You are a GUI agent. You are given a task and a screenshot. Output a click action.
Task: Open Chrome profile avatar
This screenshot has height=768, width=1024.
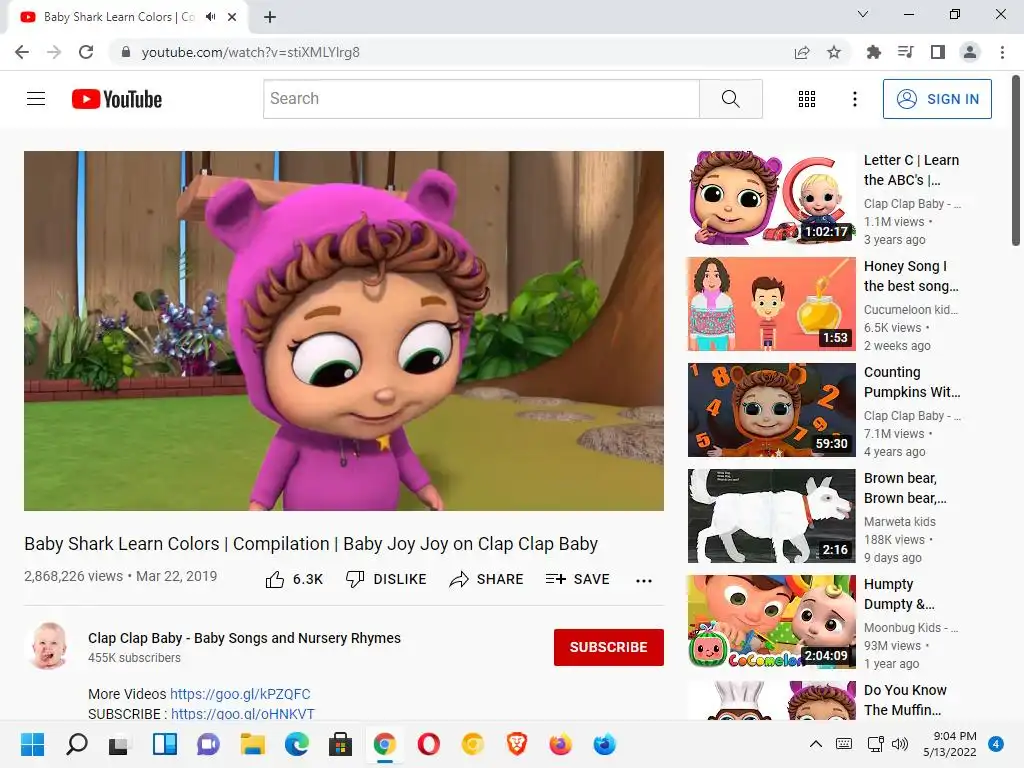(970, 52)
